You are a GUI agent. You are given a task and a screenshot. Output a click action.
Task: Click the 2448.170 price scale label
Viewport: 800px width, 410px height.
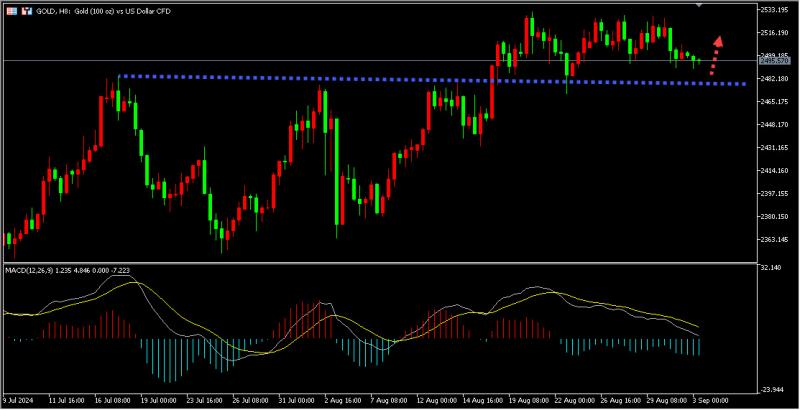coord(772,124)
